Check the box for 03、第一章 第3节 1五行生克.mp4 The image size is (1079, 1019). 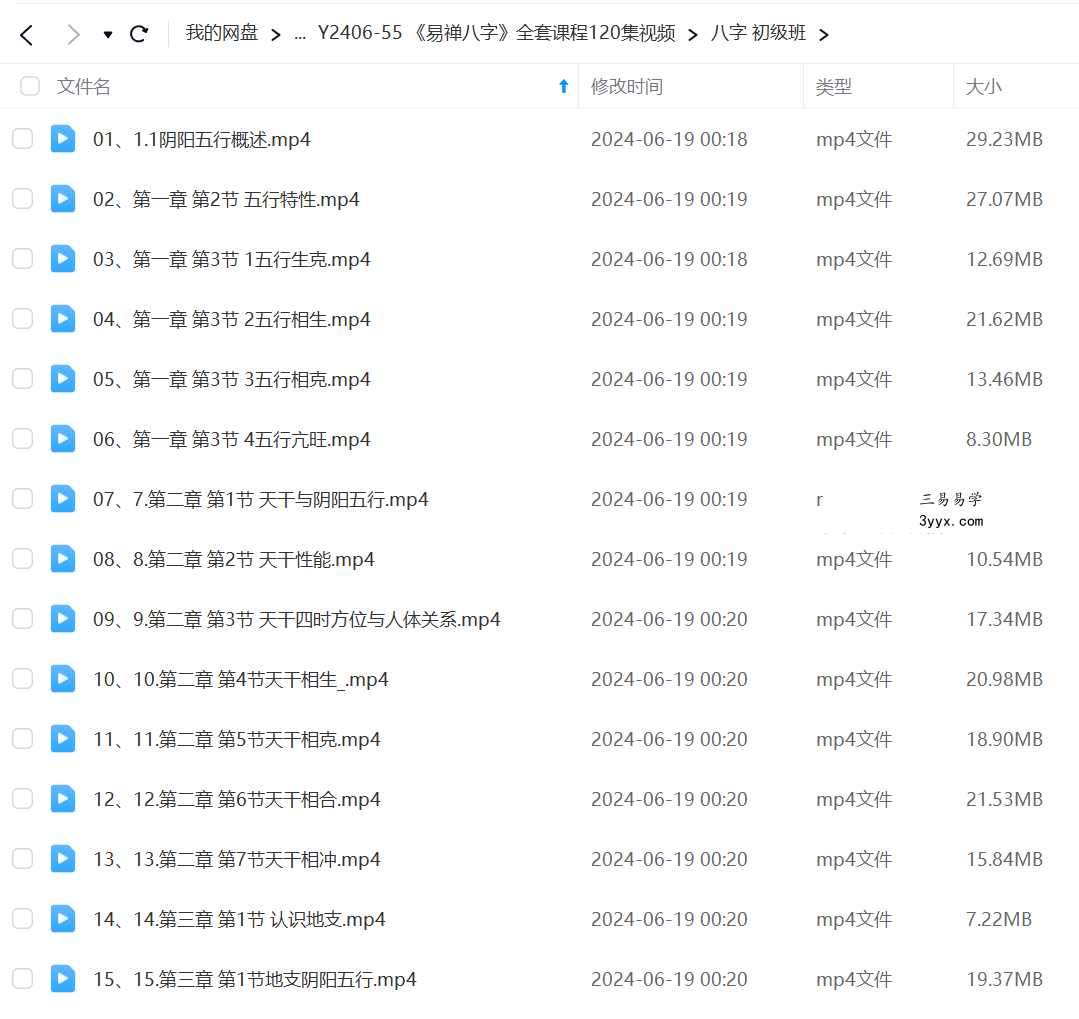[x=23, y=259]
